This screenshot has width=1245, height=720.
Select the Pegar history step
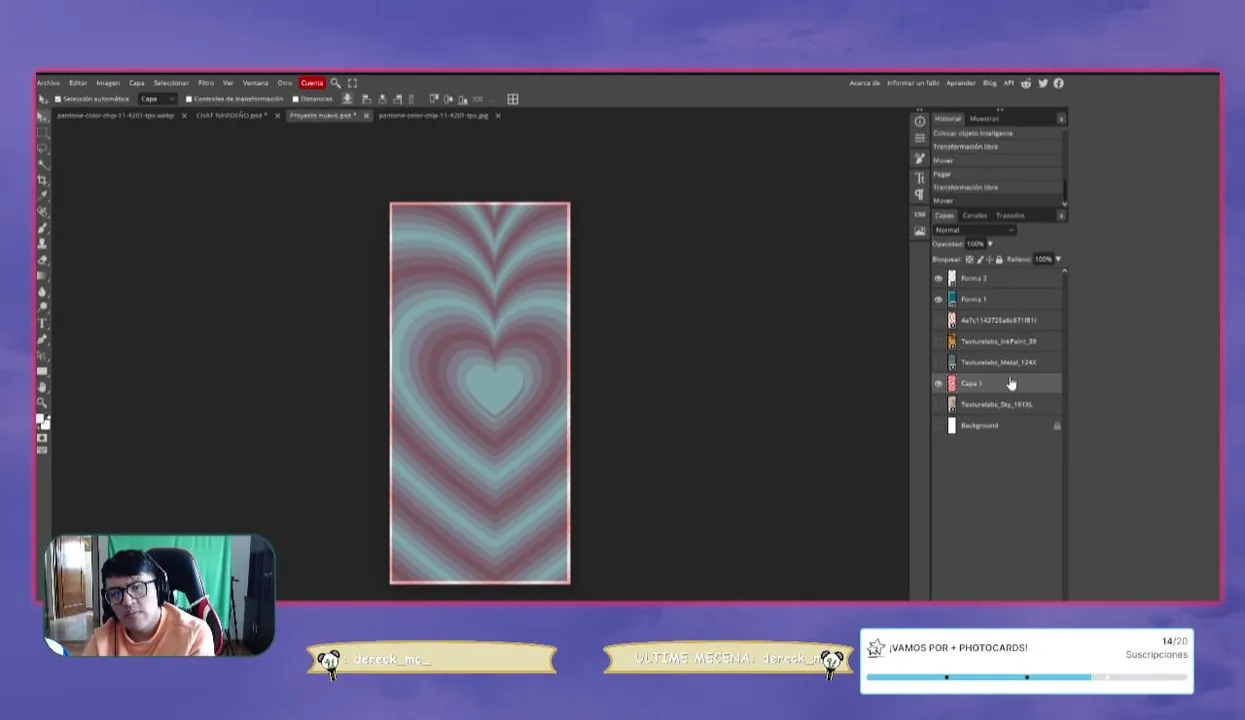997,174
